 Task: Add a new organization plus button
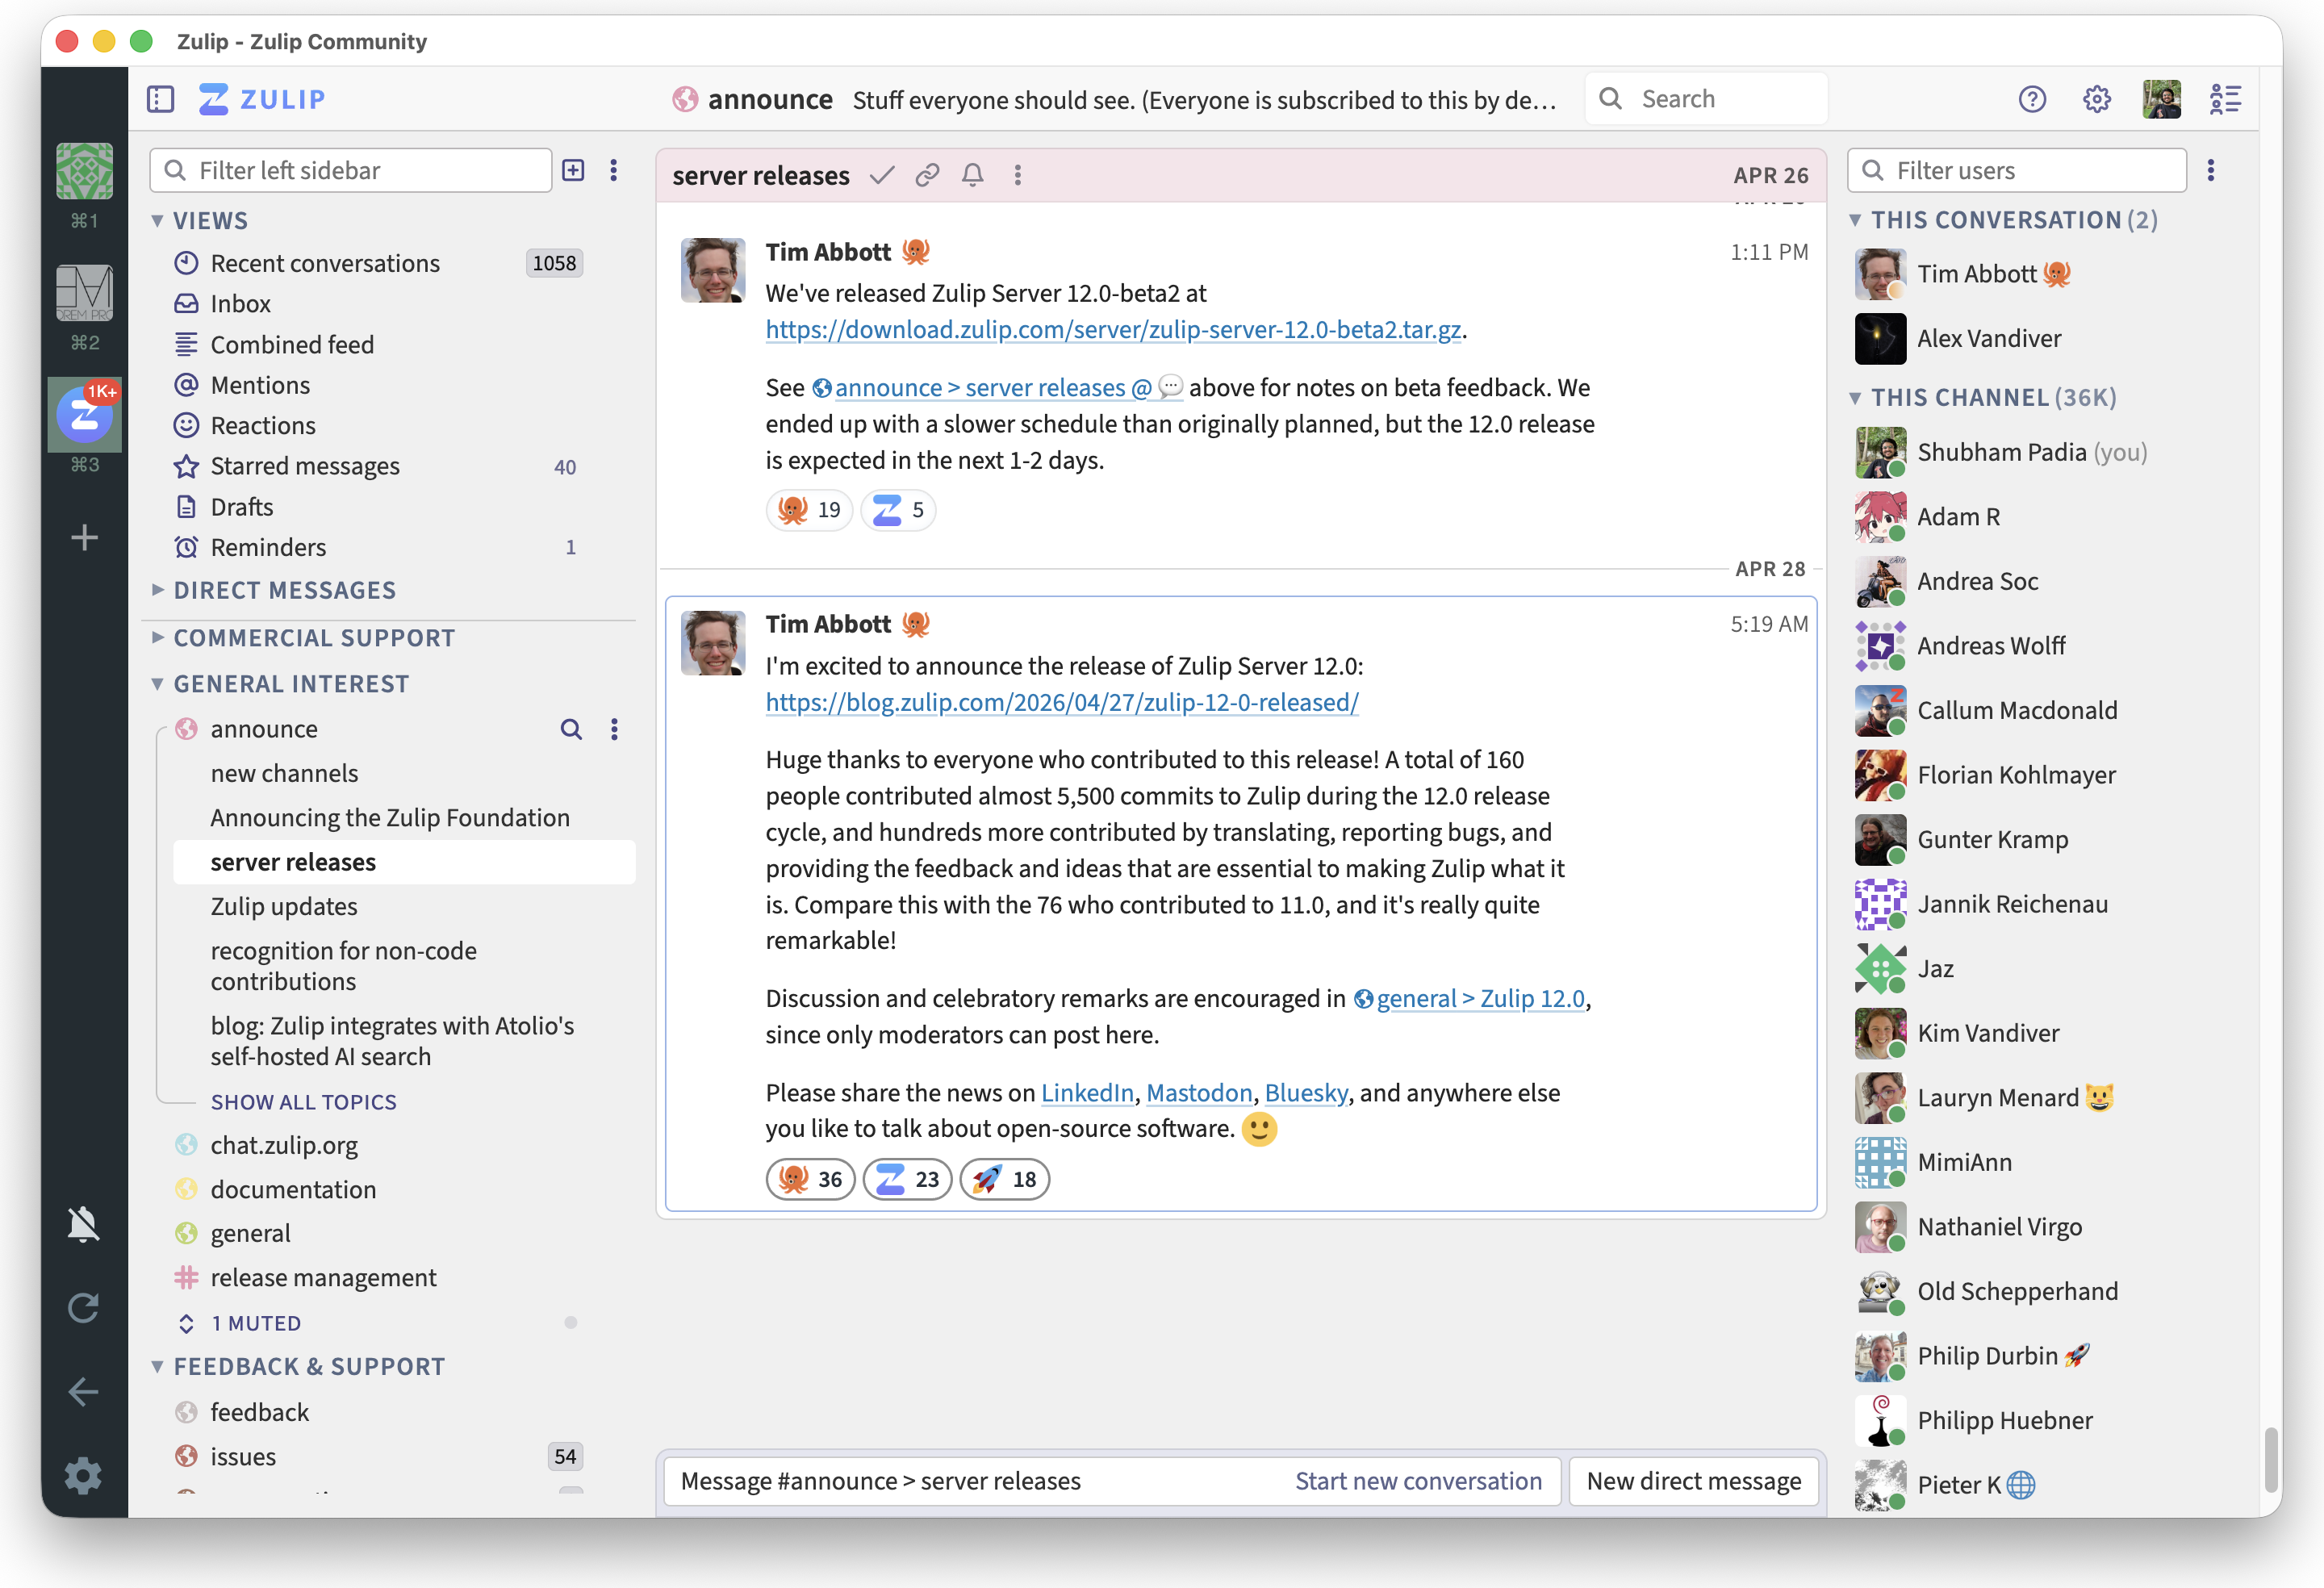(x=84, y=538)
